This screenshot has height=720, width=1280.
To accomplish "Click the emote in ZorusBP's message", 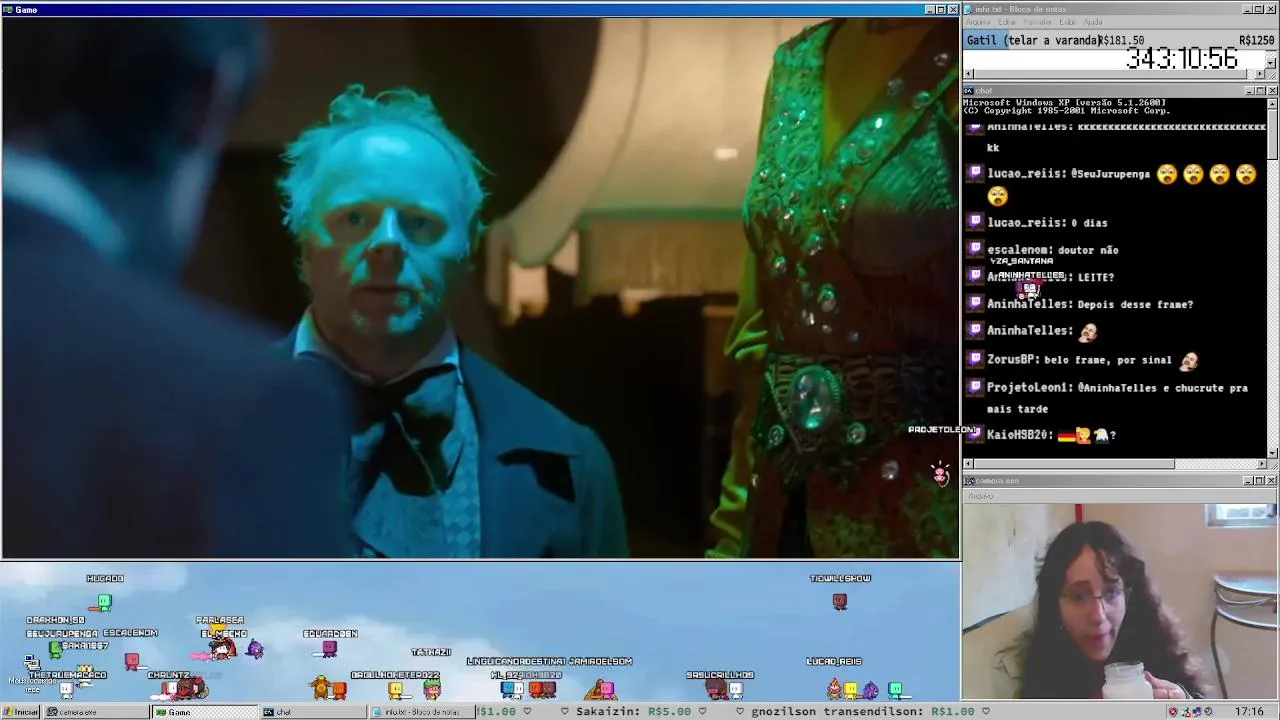I will click(1188, 360).
